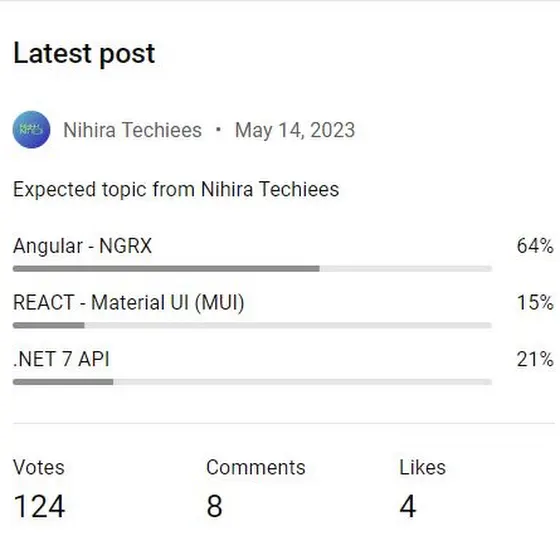Image resolution: width=560 pixels, height=560 pixels.
Task: Click the Likes label
Action: [422, 468]
